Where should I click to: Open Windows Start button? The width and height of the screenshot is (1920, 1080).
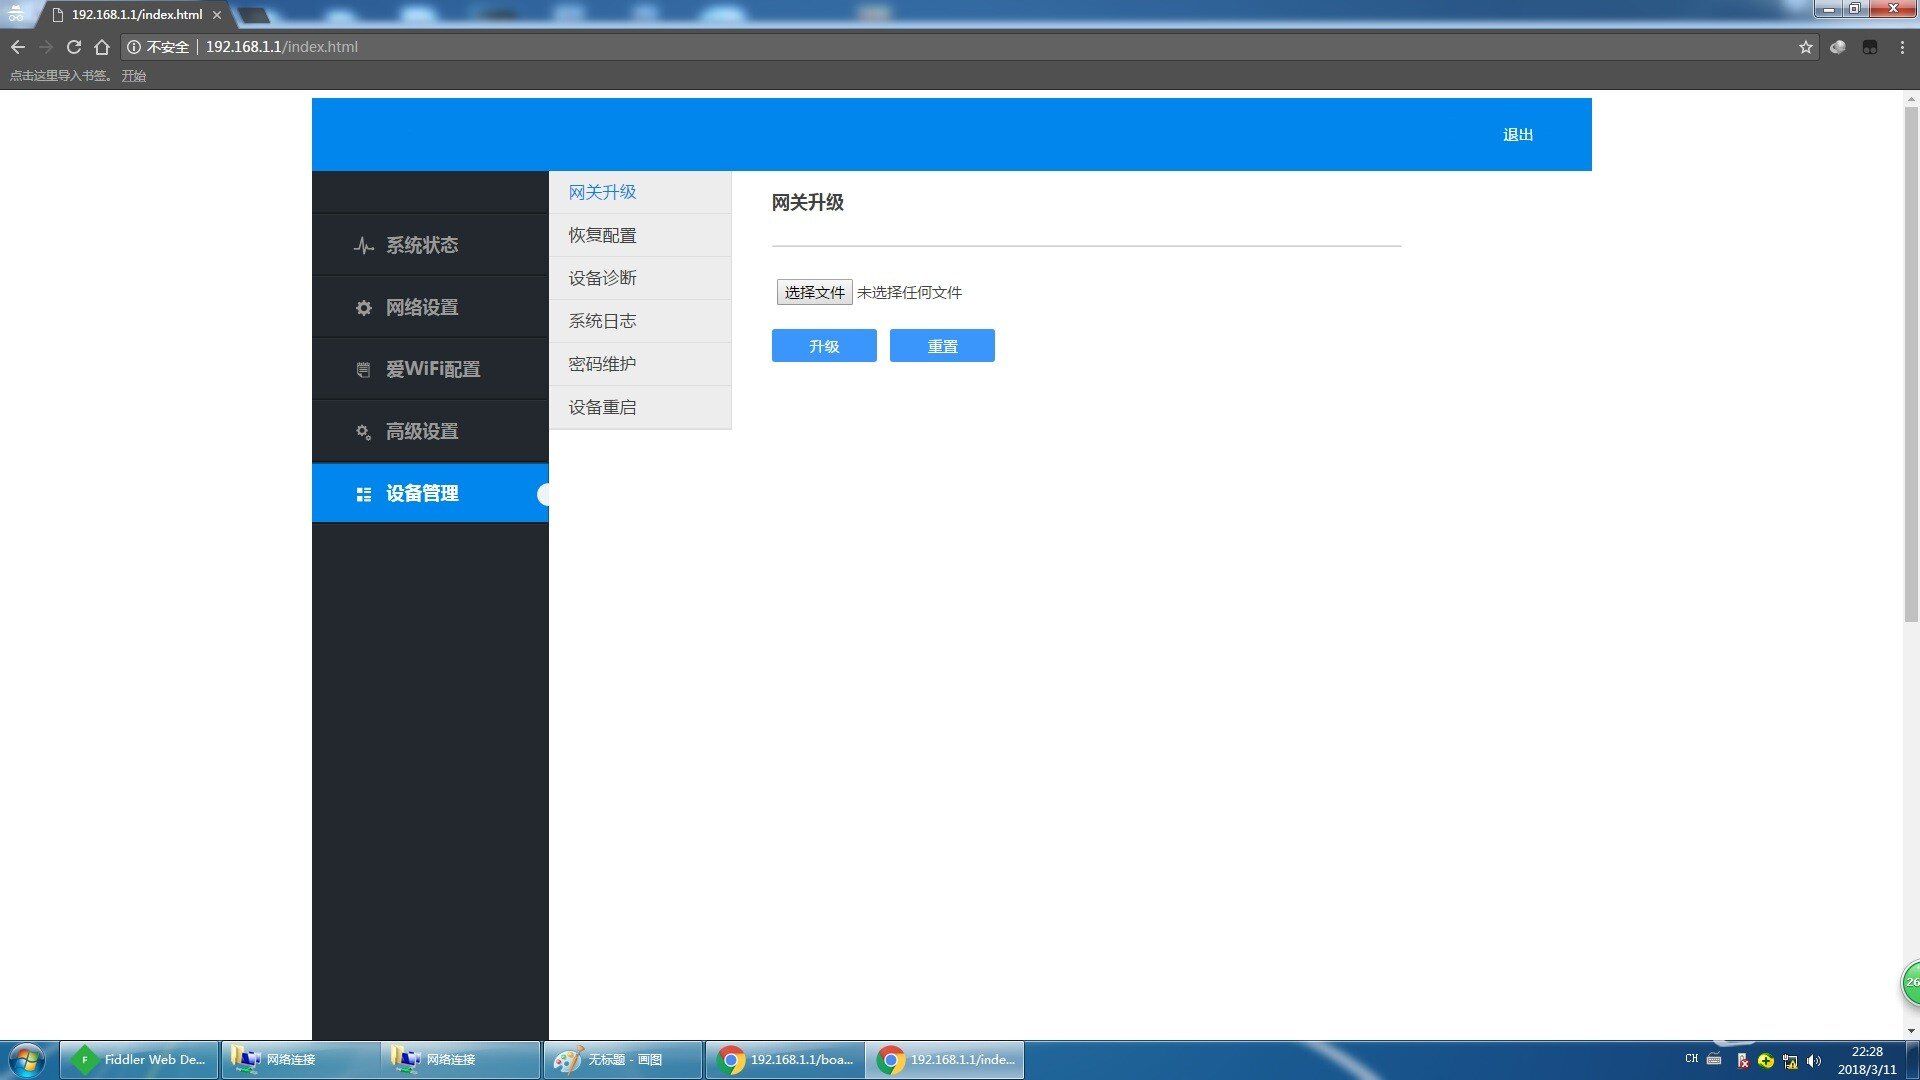click(27, 1060)
